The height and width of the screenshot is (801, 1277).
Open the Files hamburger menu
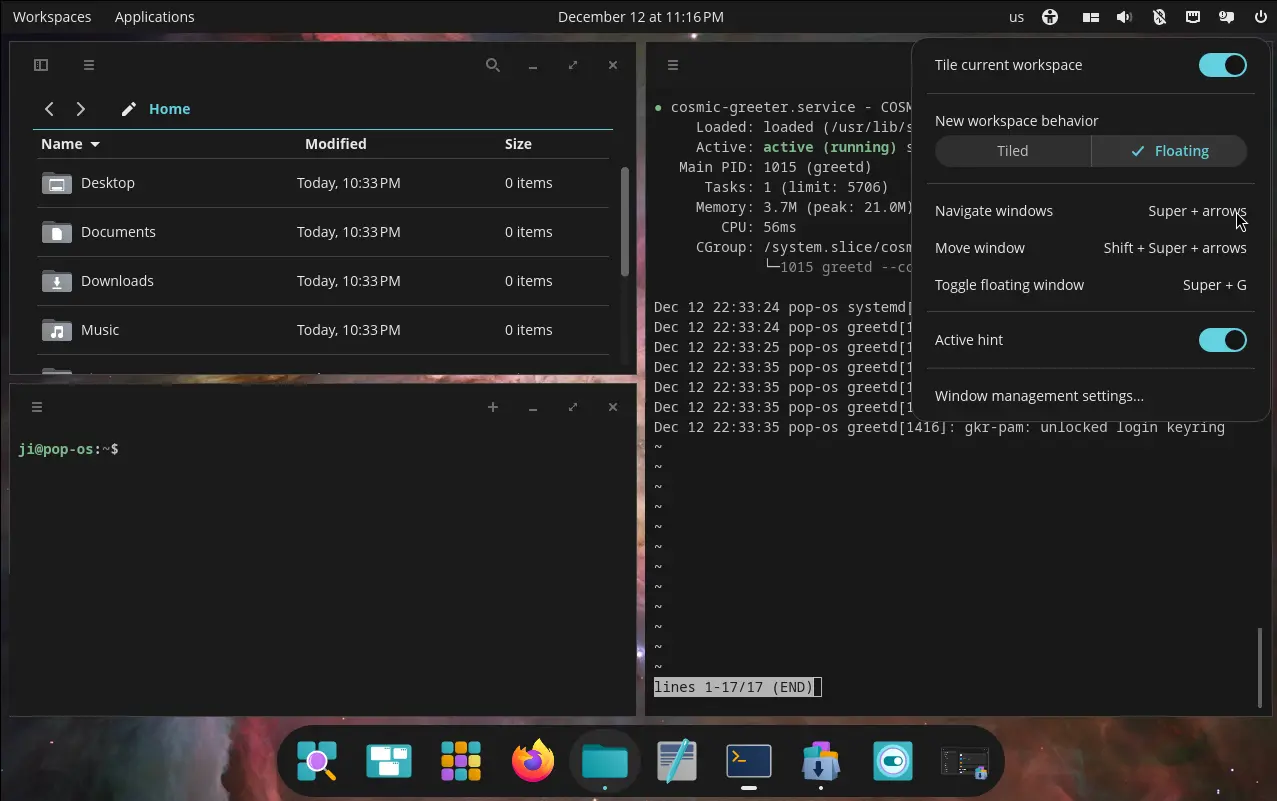(x=89, y=65)
